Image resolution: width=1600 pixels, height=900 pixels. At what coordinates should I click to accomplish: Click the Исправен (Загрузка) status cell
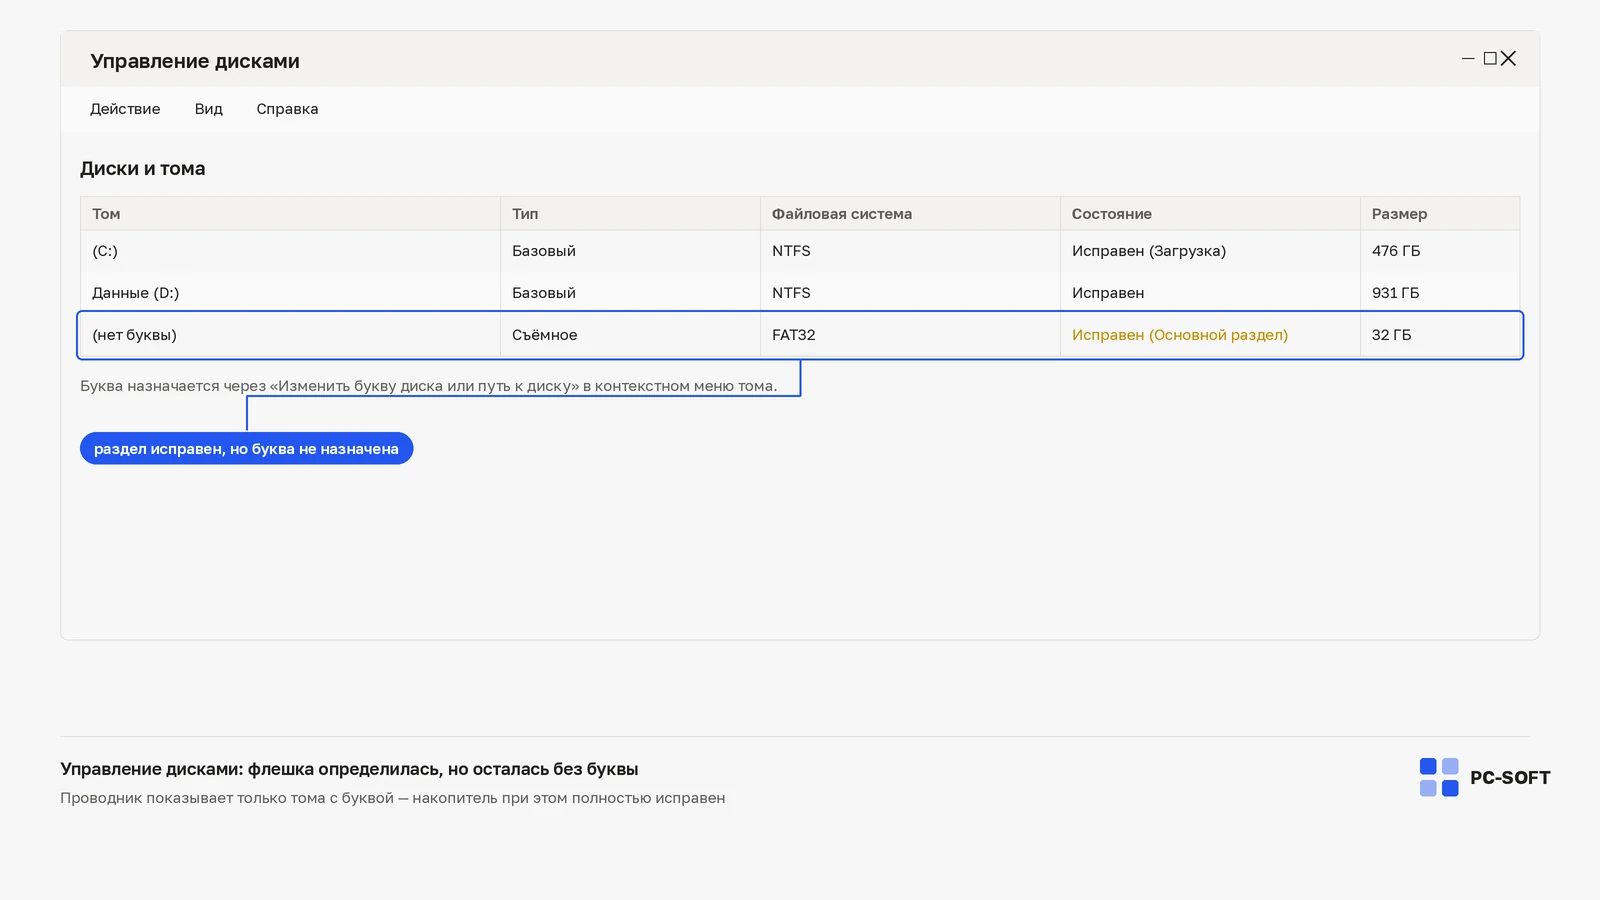tap(1210, 251)
